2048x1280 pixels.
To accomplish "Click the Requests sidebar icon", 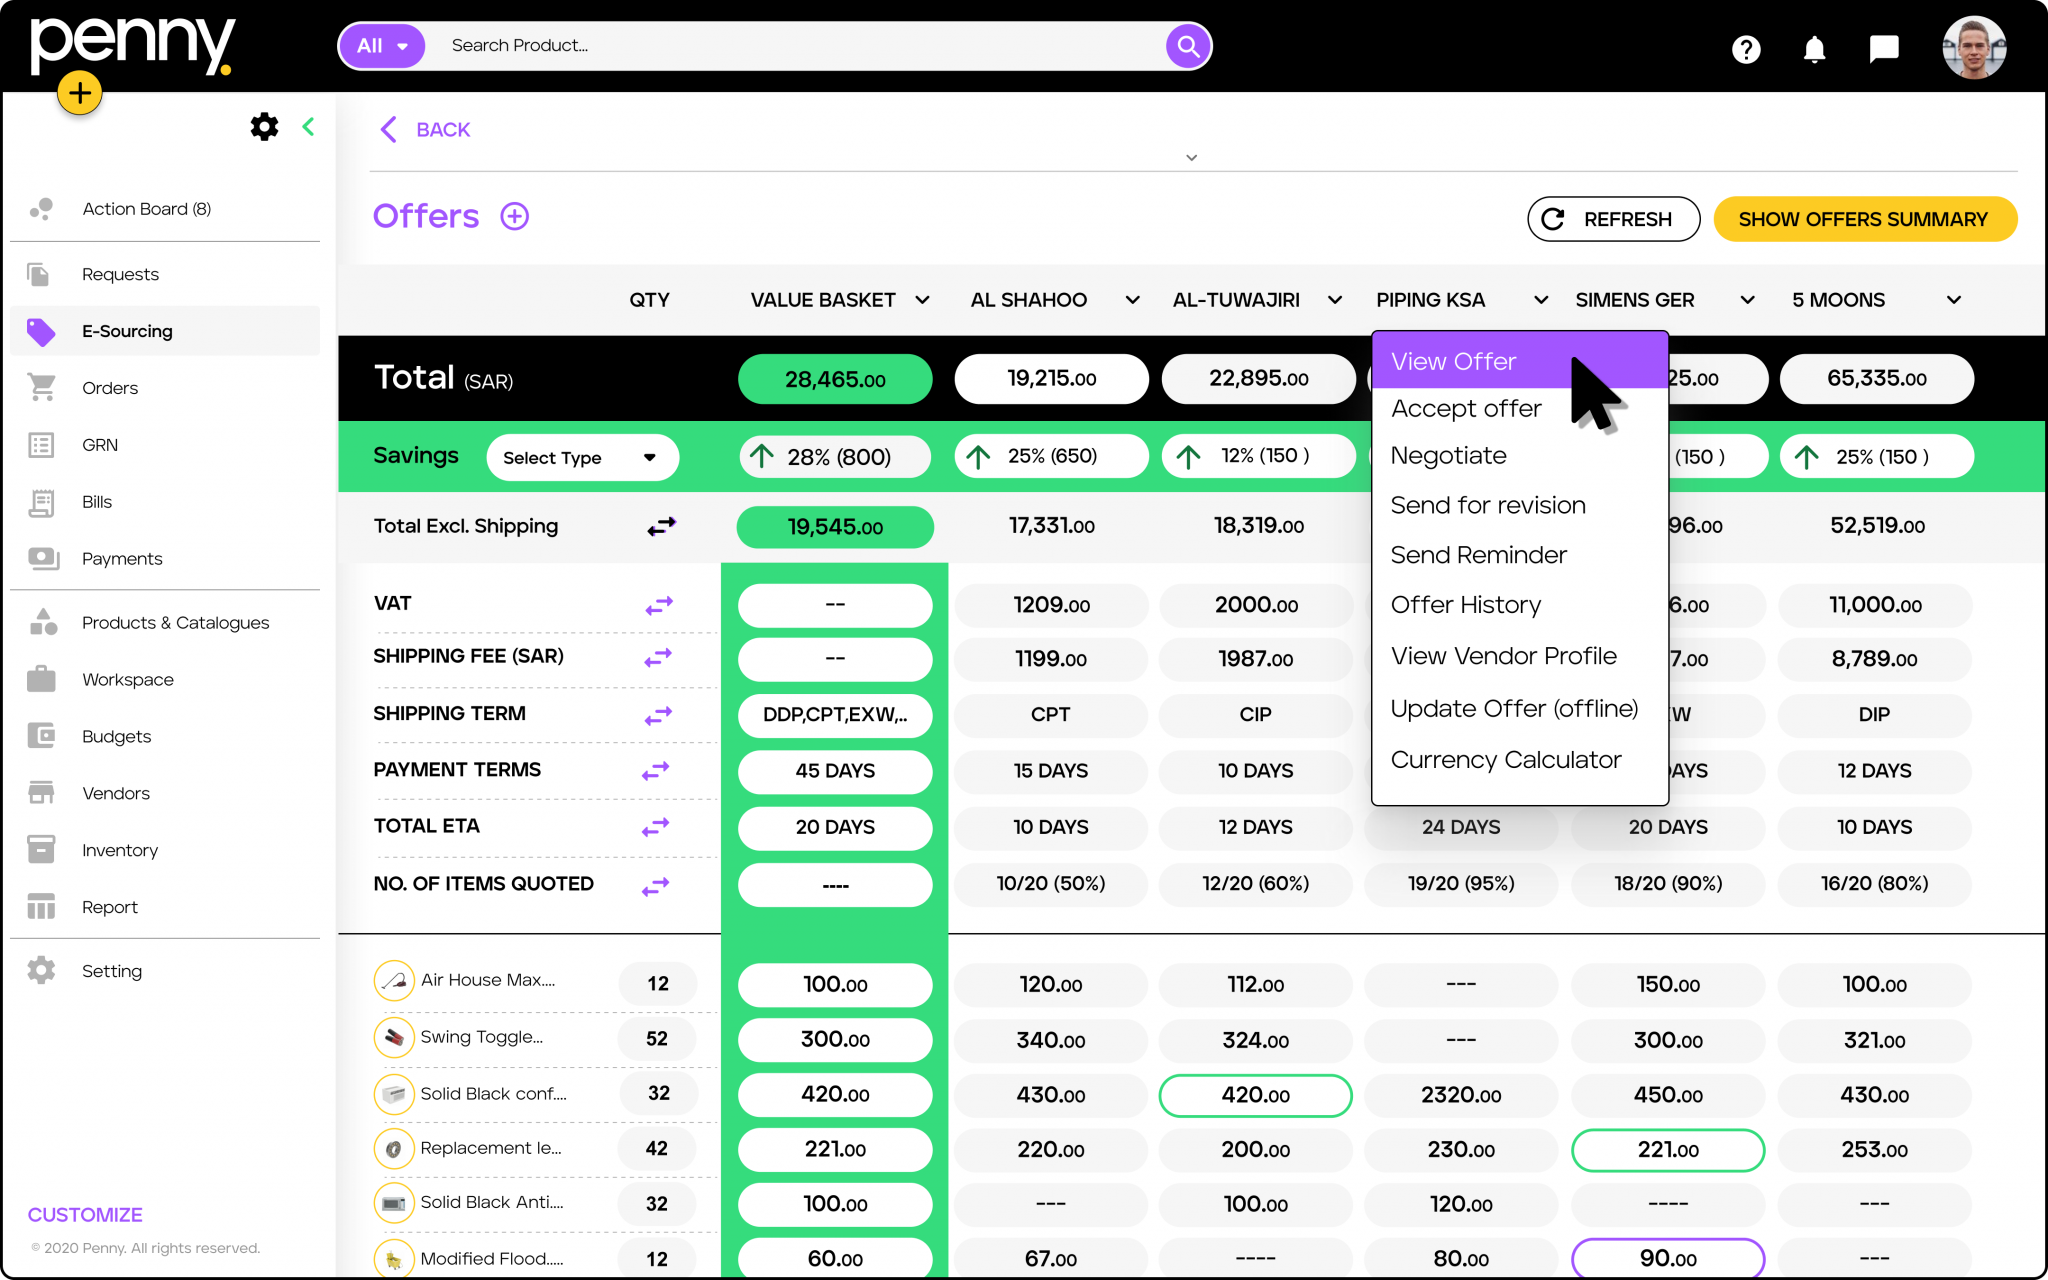I will pos(38,274).
